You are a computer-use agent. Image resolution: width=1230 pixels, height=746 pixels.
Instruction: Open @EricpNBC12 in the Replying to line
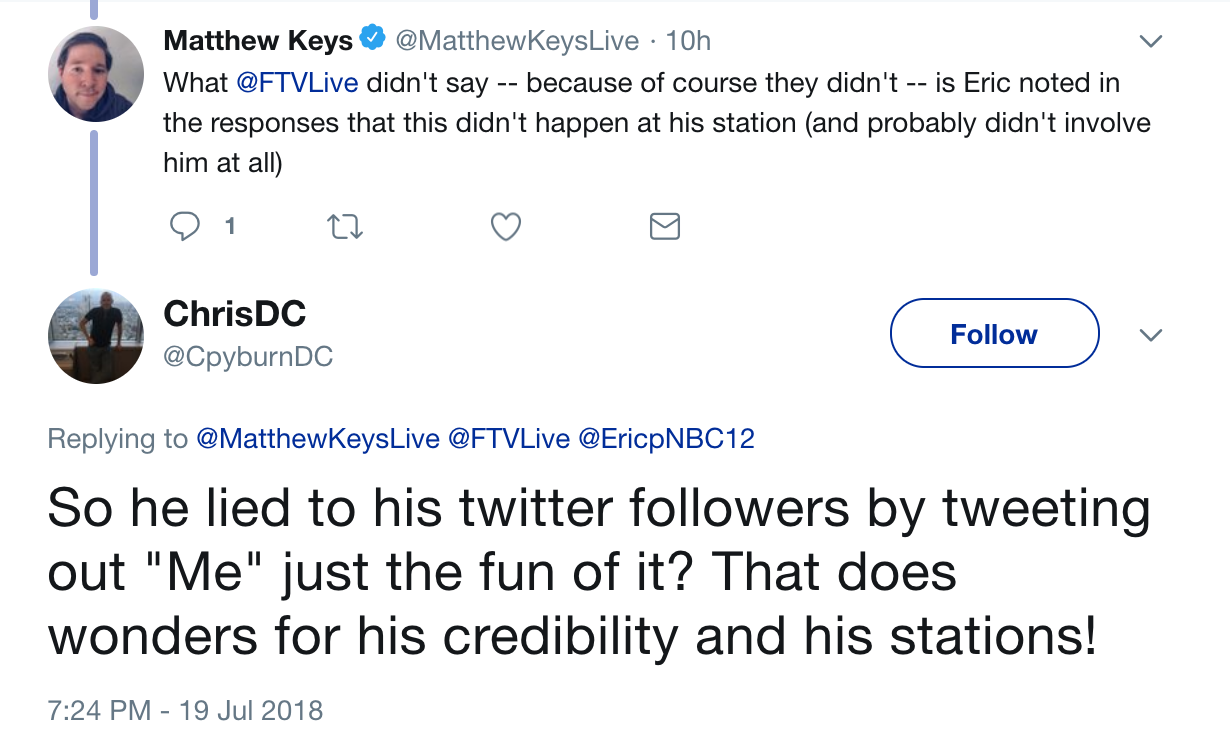[x=666, y=439]
